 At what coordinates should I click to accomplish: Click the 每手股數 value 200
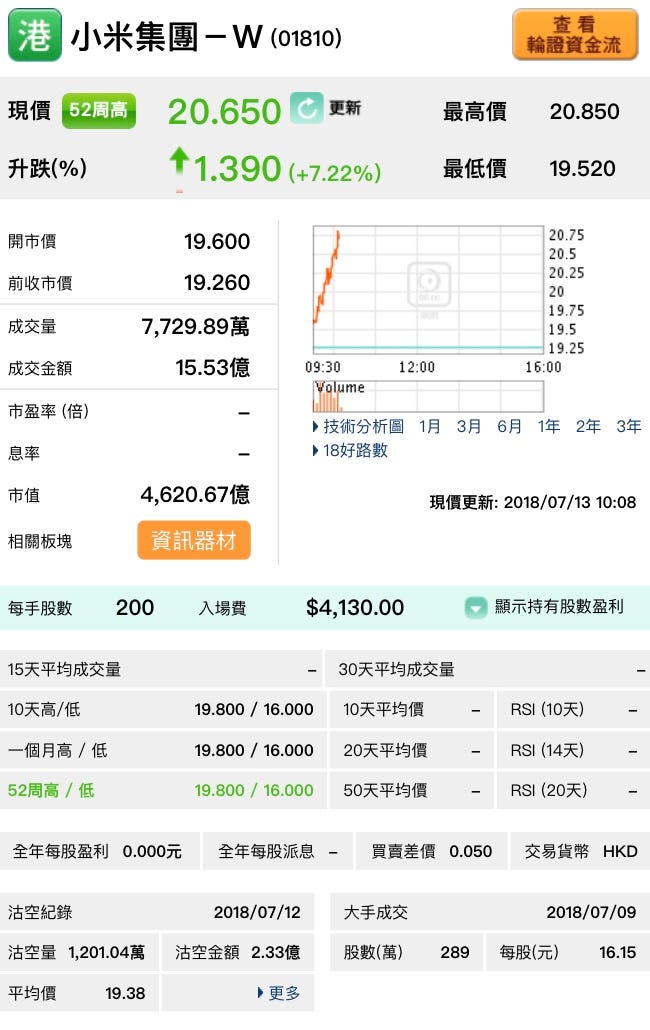135,608
